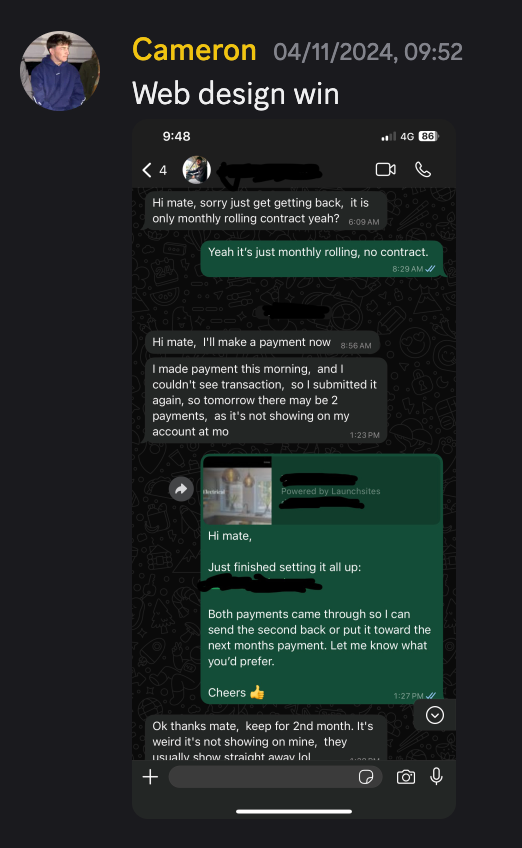
Task: Open the plus attachment menu
Action: 150,777
